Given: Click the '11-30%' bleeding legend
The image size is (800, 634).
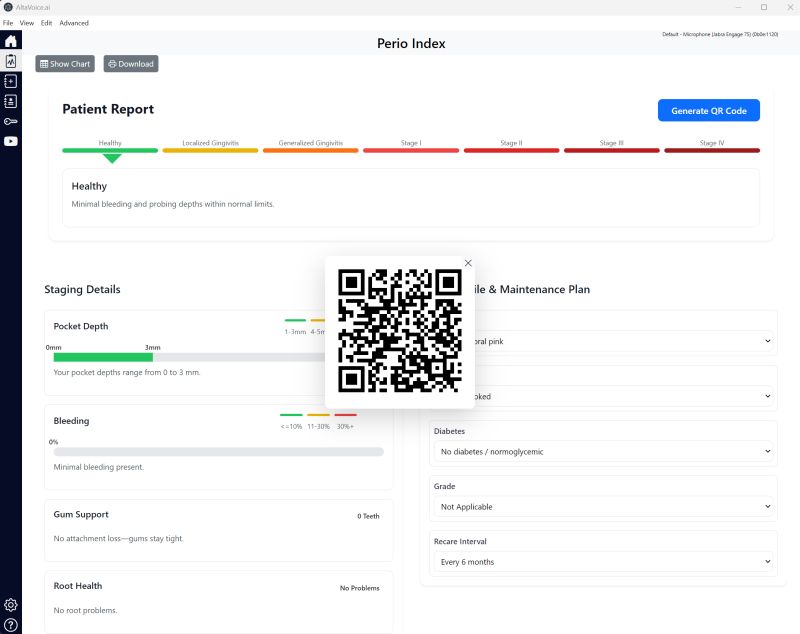Looking at the screenshot, I should click(318, 426).
